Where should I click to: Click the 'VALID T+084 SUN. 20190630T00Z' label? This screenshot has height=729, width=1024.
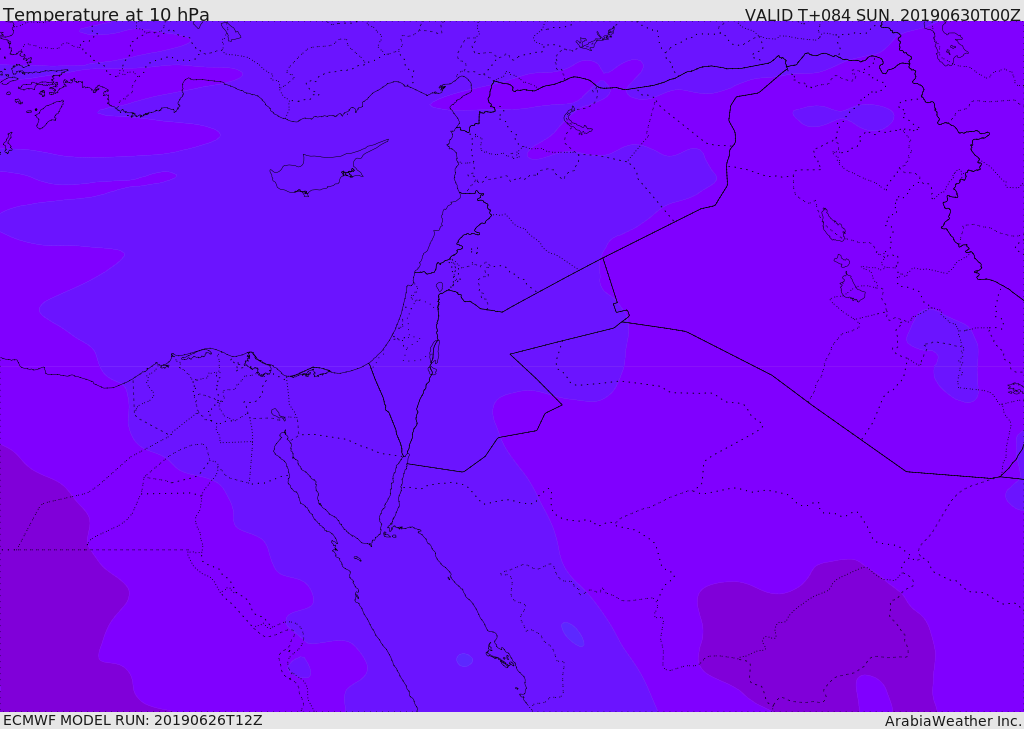(882, 15)
